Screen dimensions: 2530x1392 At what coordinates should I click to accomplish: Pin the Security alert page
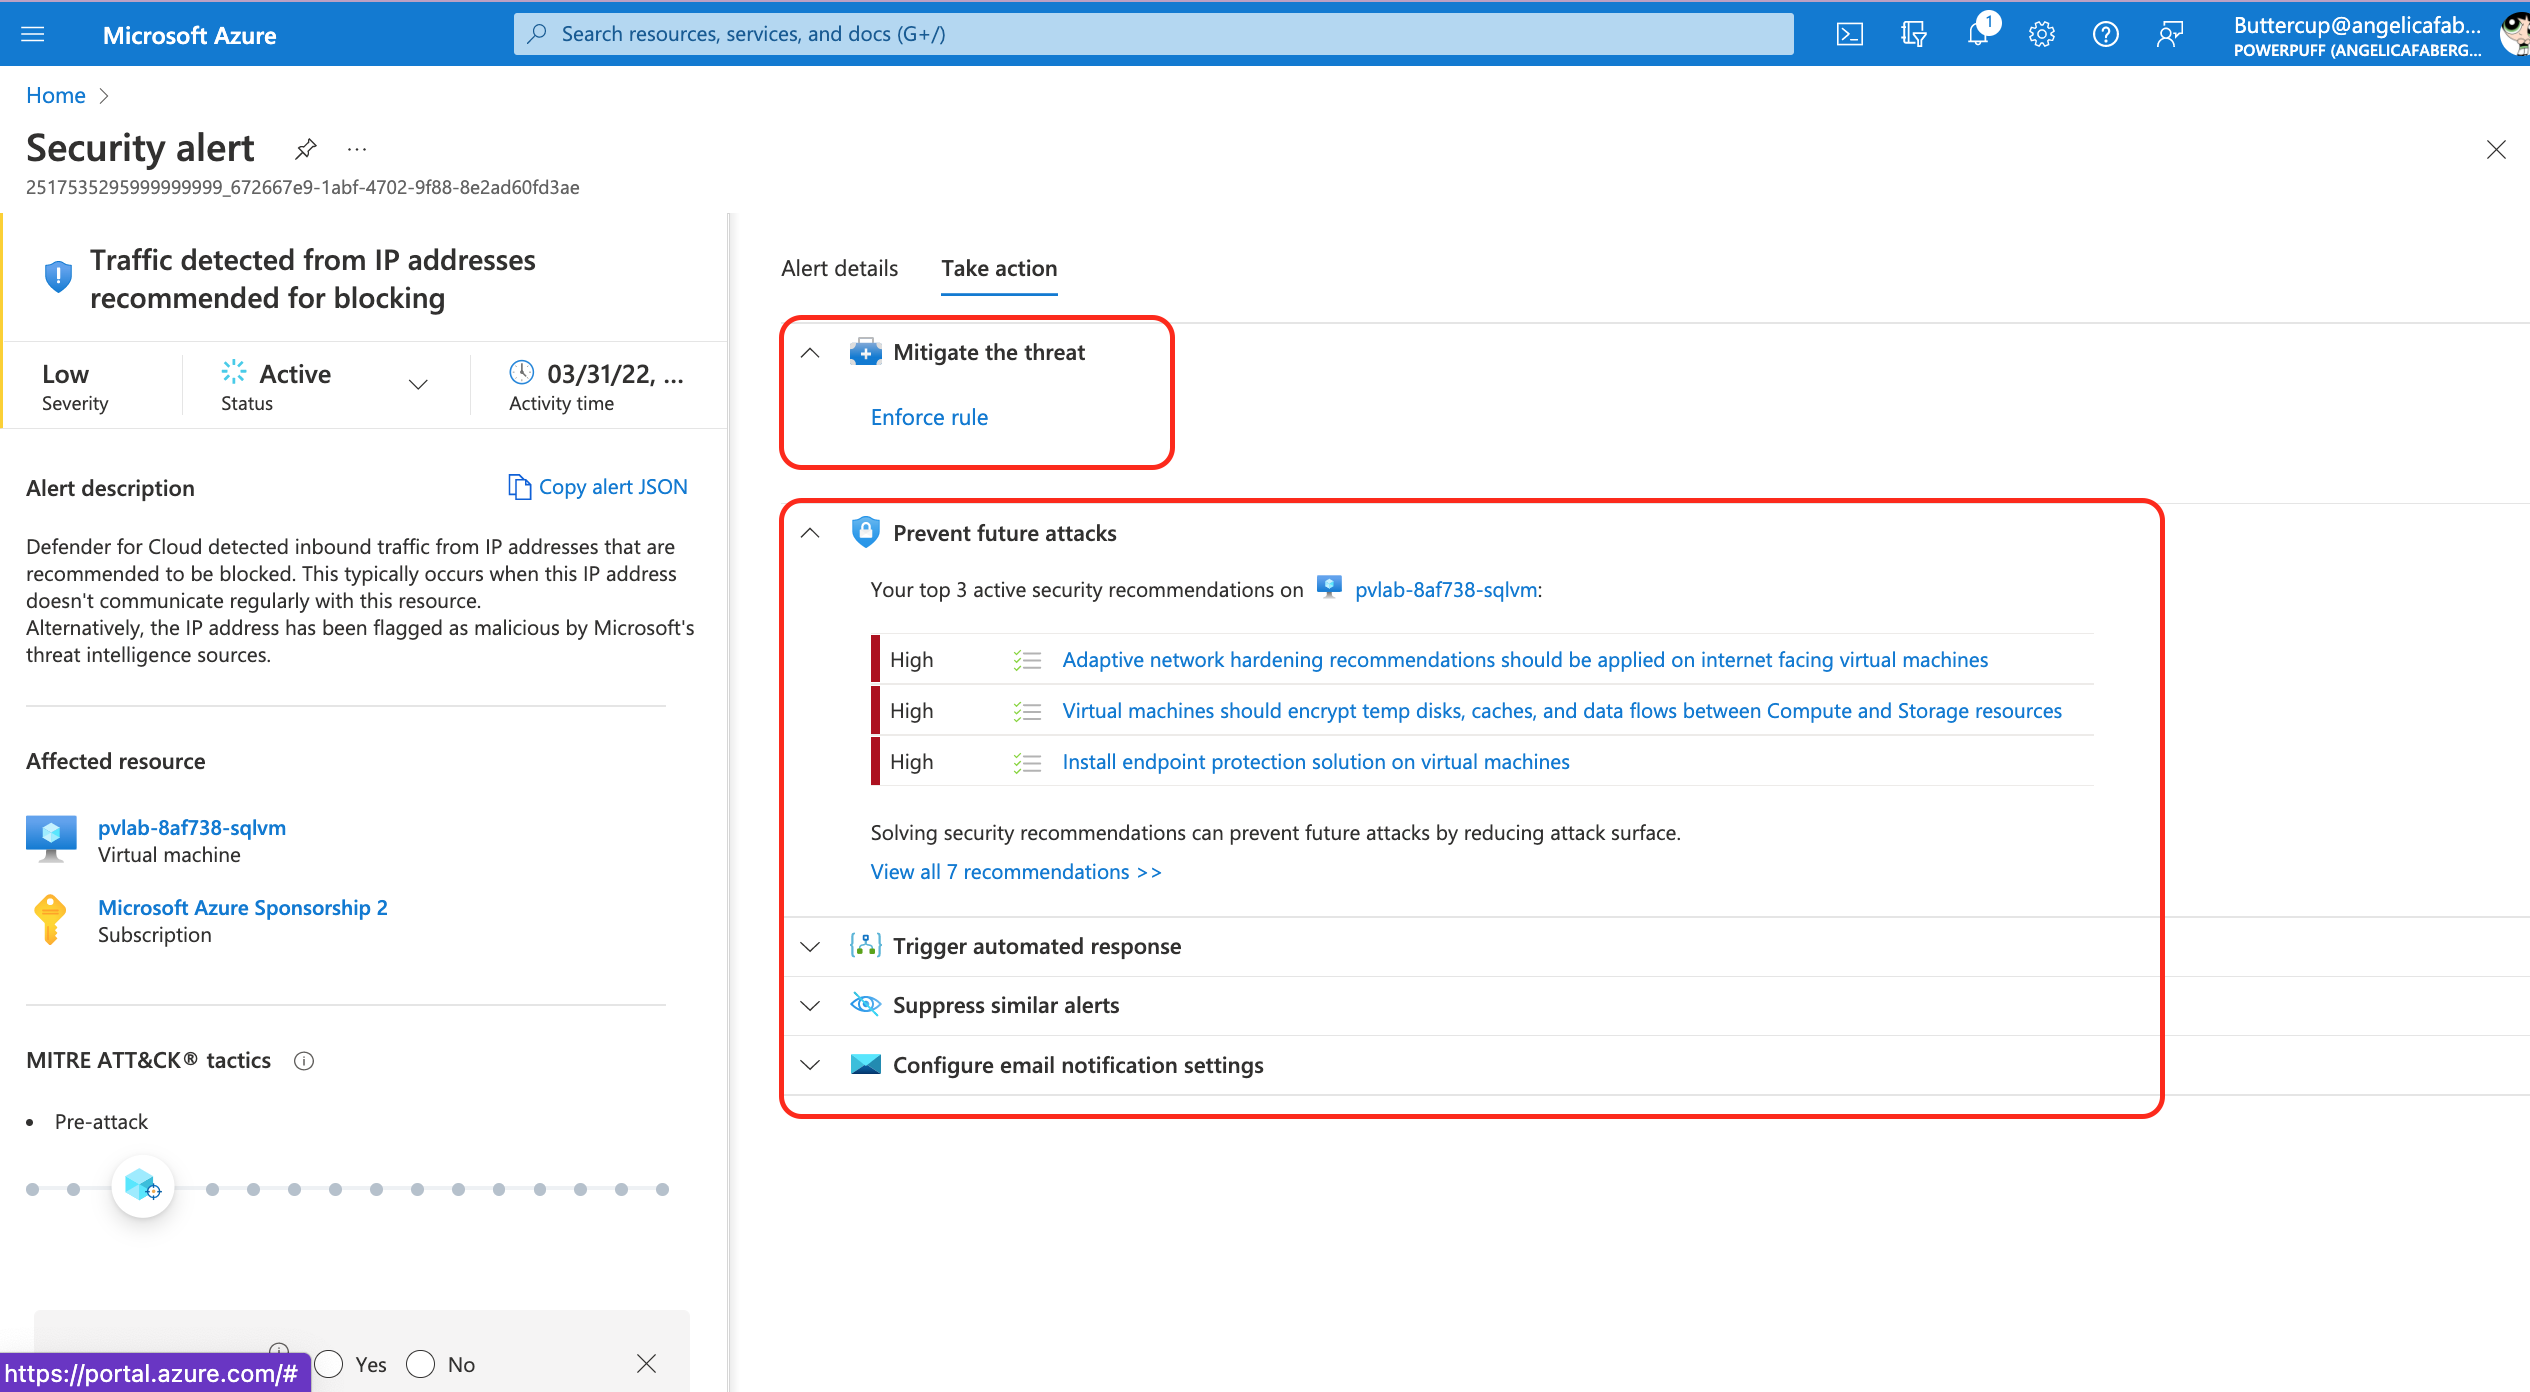306,149
